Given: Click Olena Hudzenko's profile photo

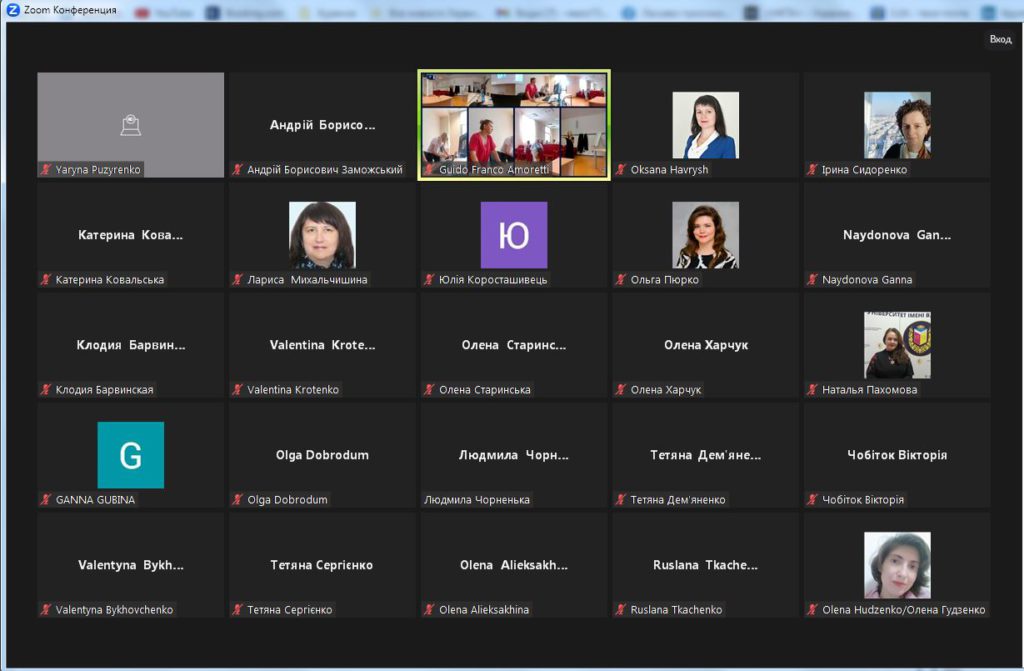Looking at the screenshot, I should tap(897, 565).
